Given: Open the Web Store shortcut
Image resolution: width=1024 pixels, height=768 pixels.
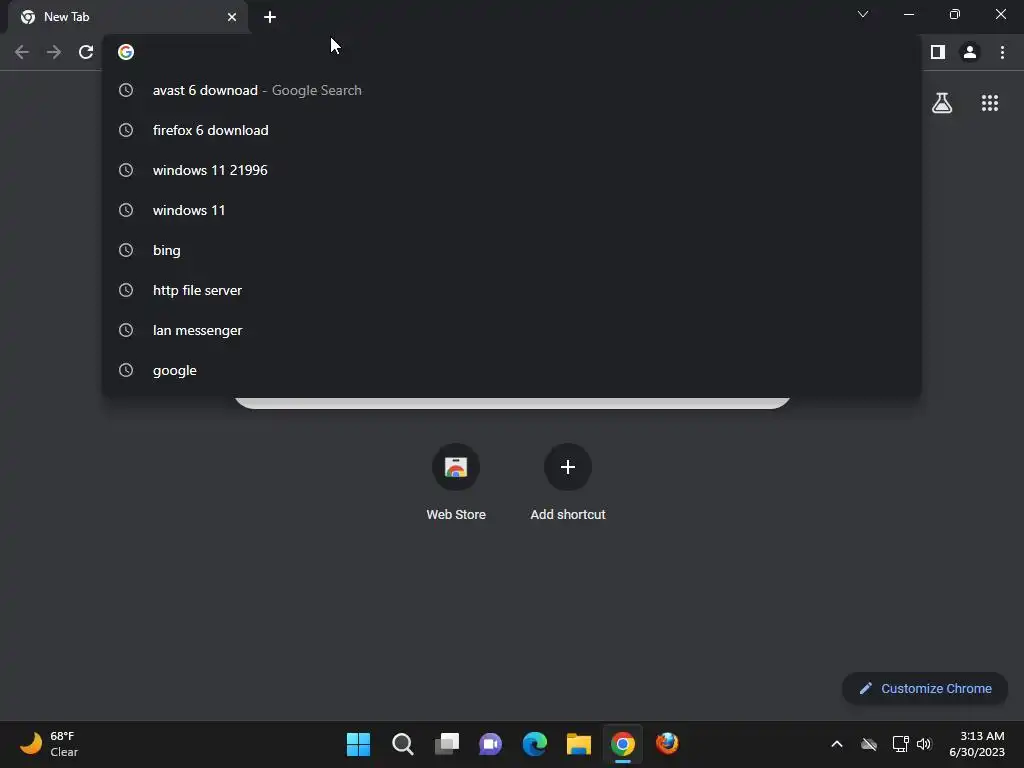Looking at the screenshot, I should click(456, 483).
